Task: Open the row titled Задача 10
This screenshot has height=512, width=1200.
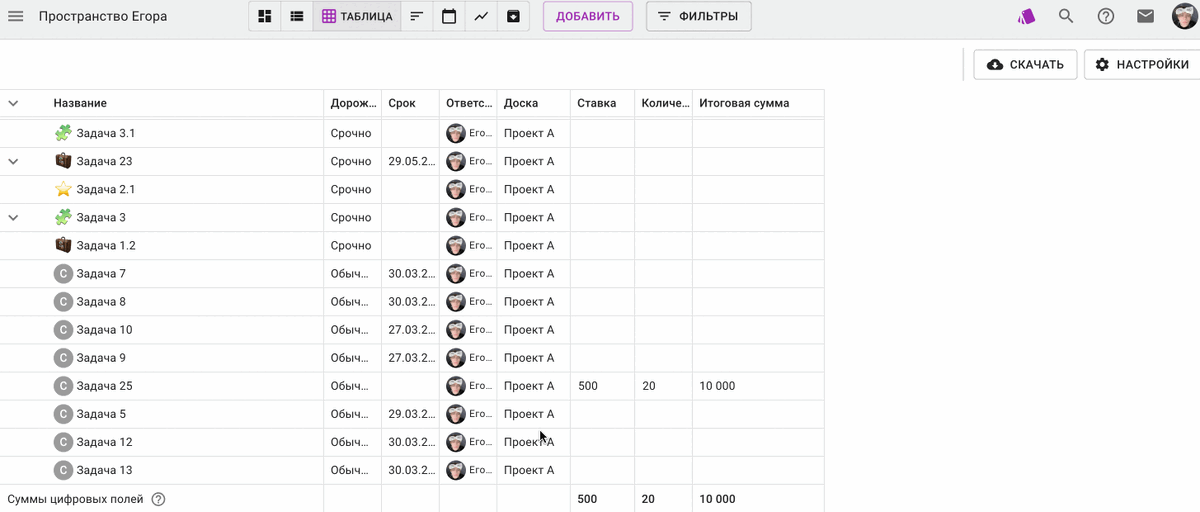Action: click(x=104, y=329)
